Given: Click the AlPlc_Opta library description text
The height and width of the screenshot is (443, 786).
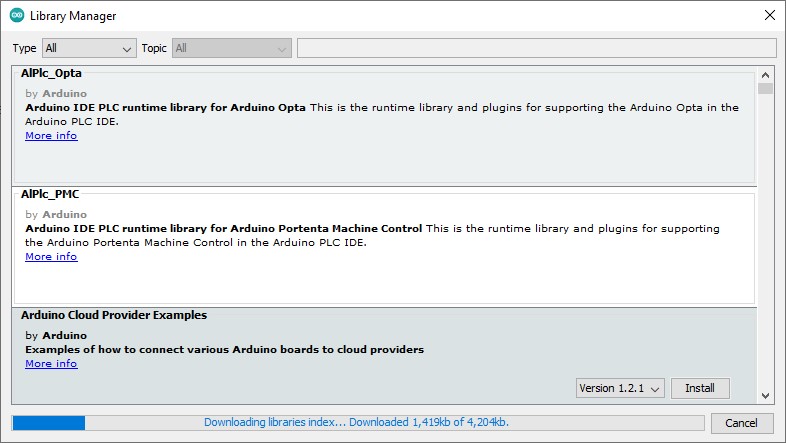Looking at the screenshot, I should point(382,114).
